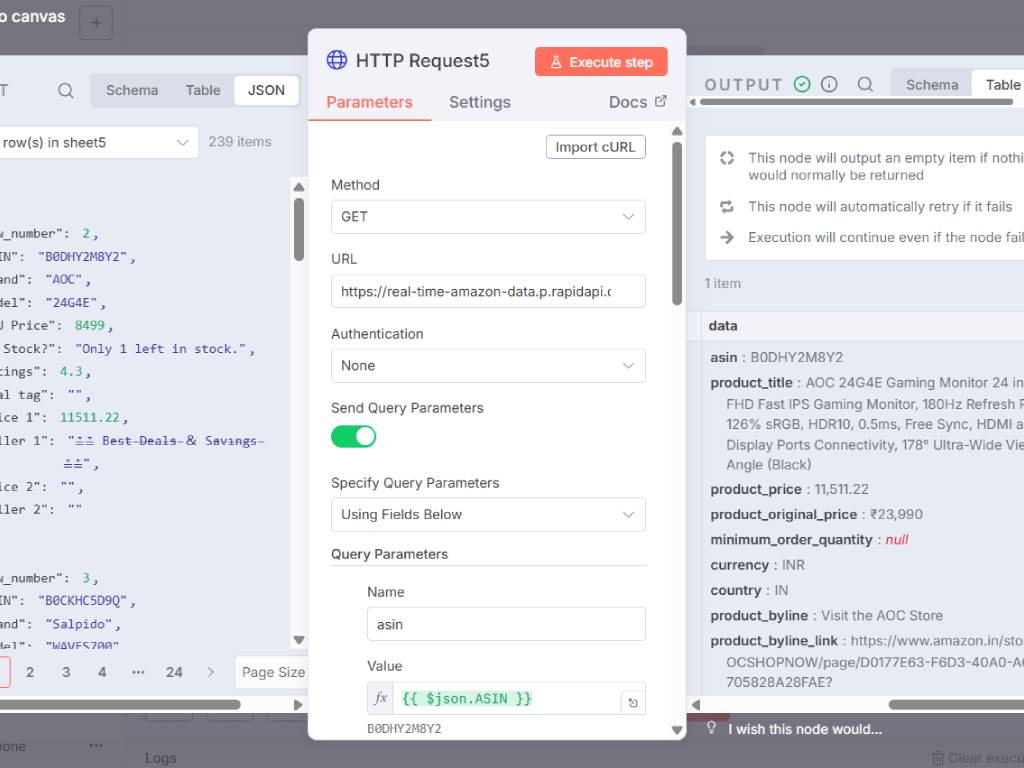Click the URL input field
The width and height of the screenshot is (1024, 768).
(488, 292)
